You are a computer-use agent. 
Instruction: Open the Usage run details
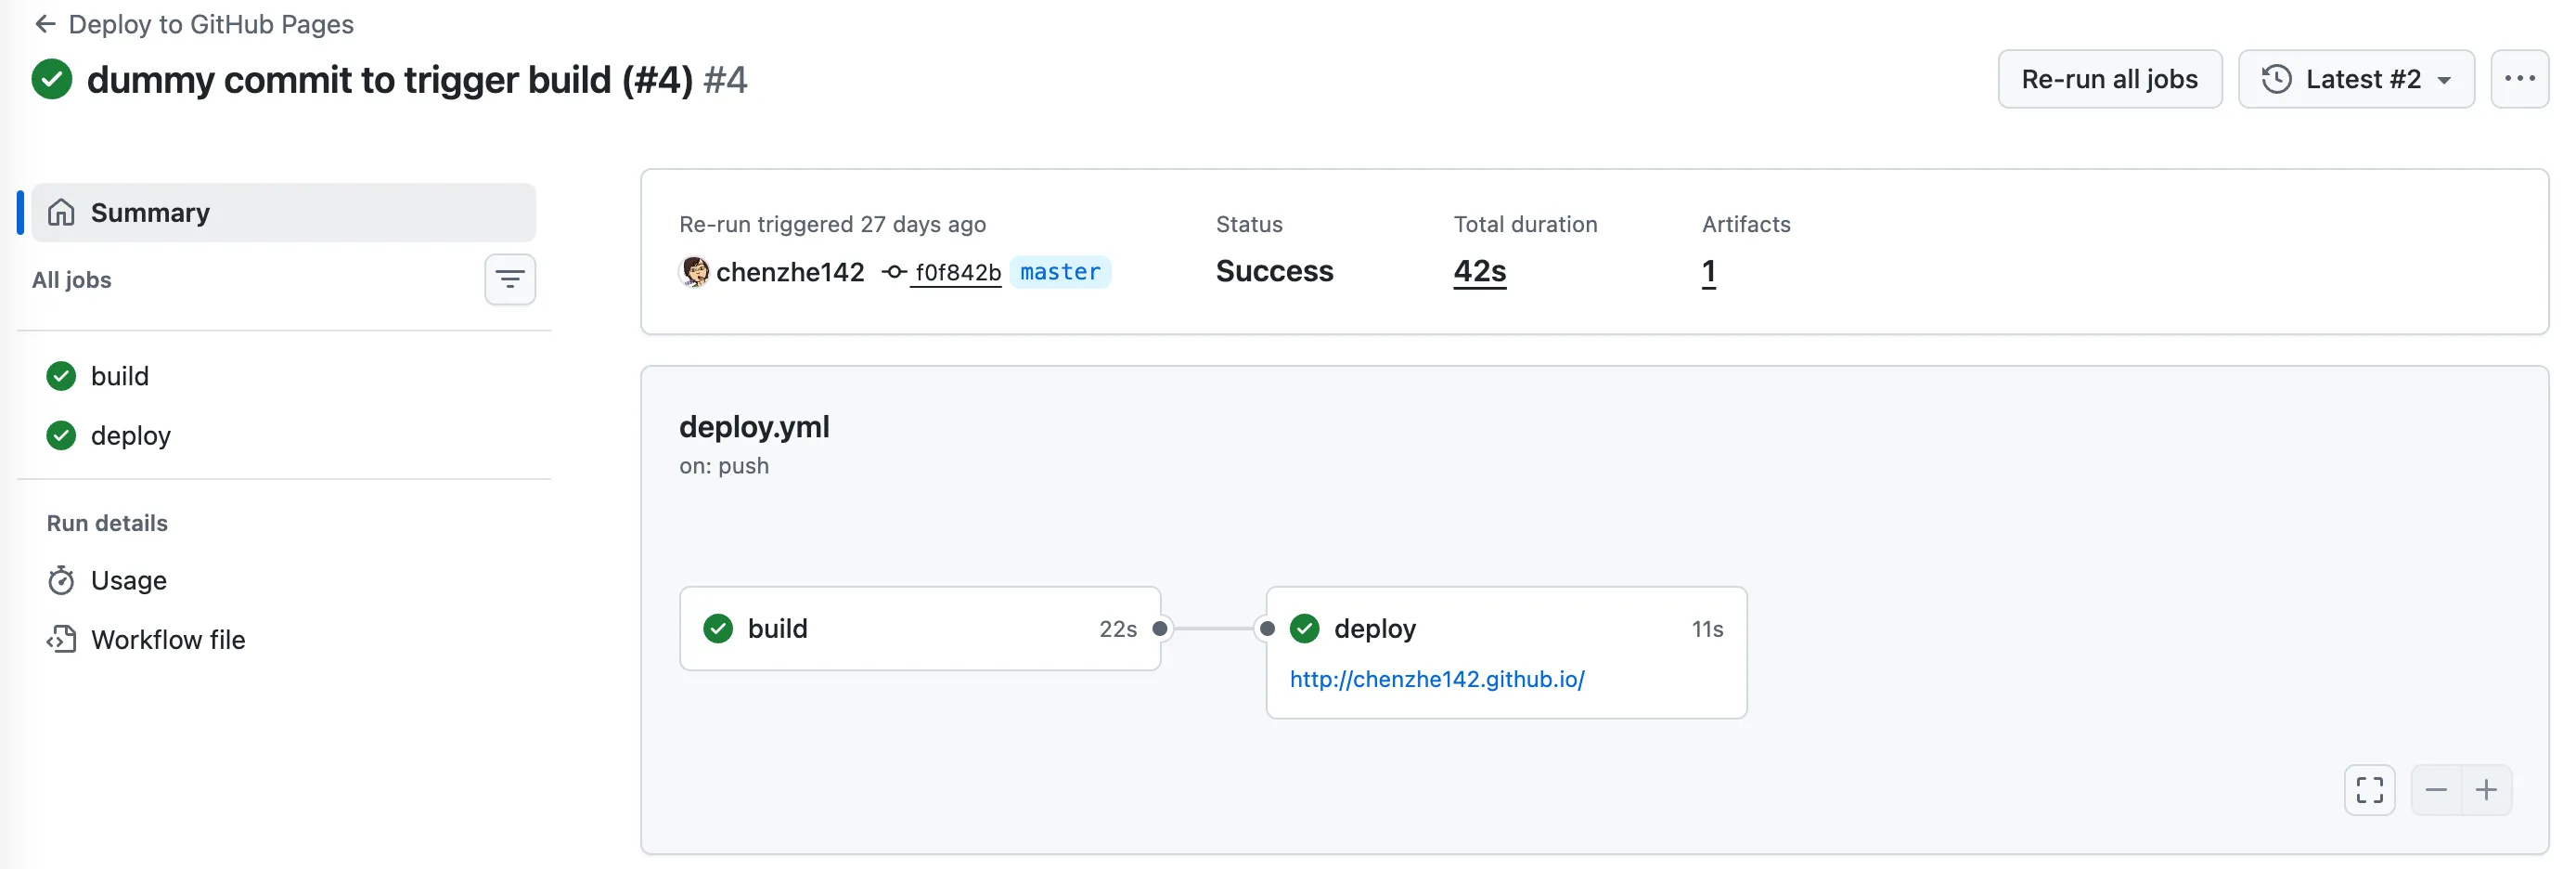tap(283, 580)
